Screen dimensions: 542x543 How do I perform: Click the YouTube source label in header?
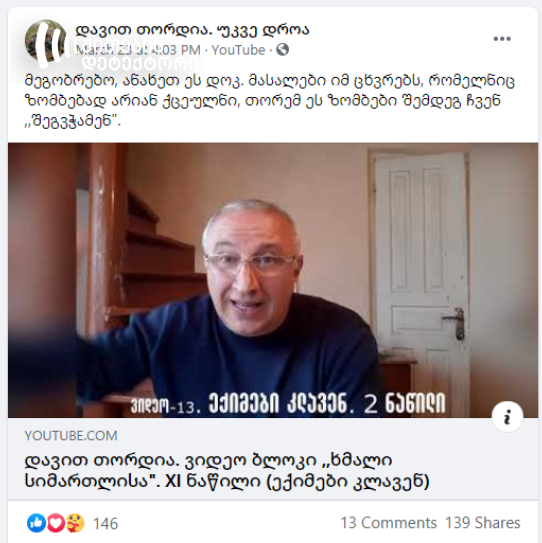238,50
